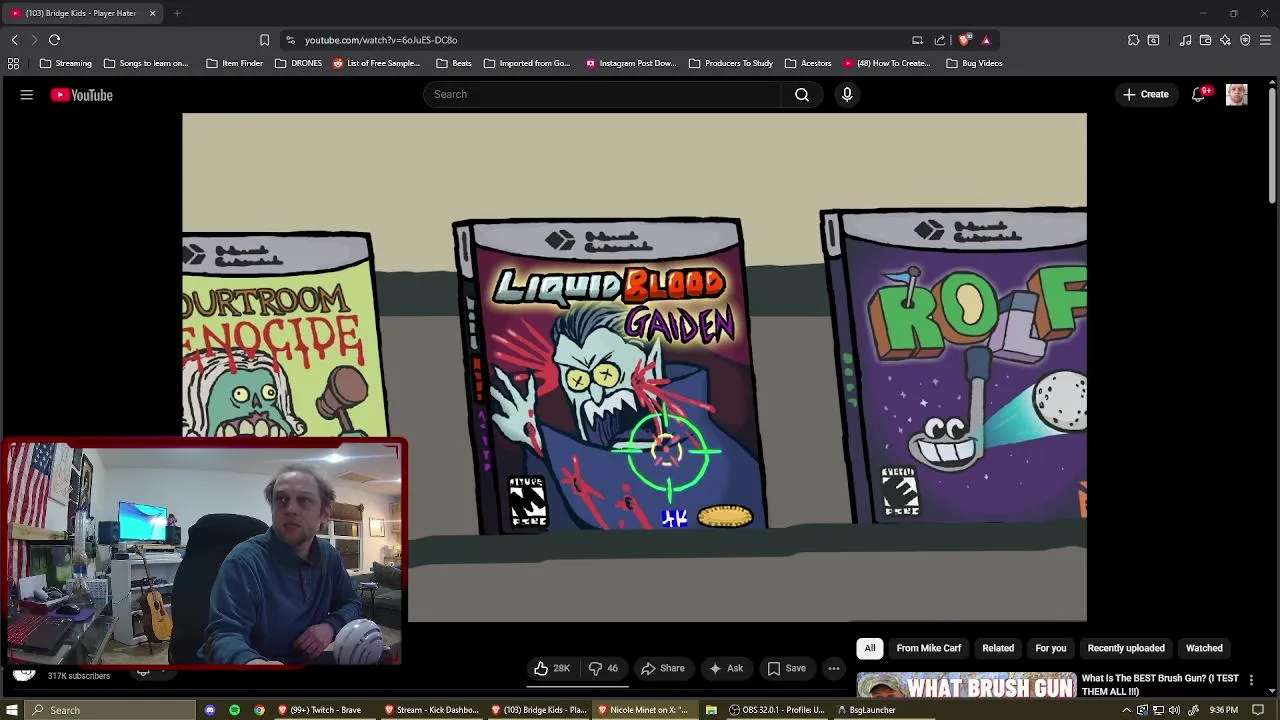Click the What Is The BEST Brush Gun thumbnail
1280x720 pixels.
pos(966,686)
